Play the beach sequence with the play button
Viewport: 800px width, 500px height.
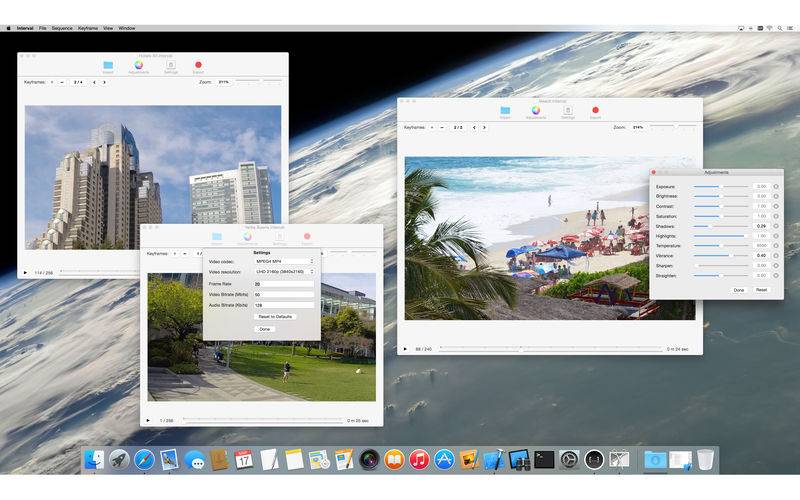(x=405, y=349)
